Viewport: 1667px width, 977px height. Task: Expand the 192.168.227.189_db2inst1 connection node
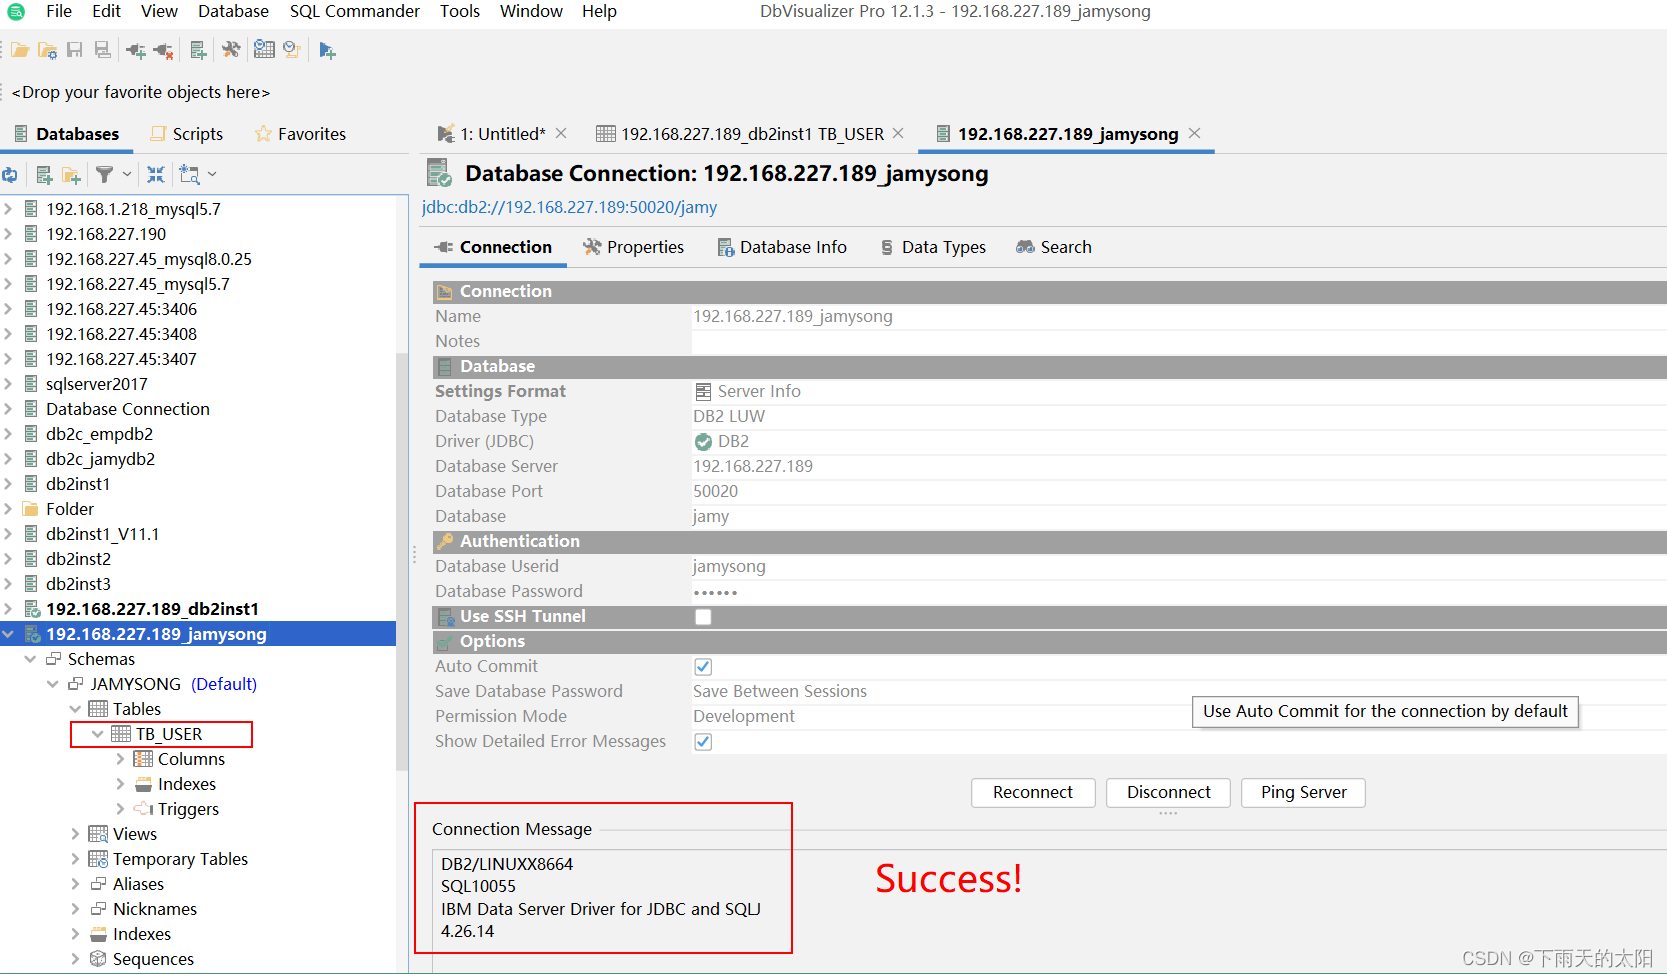tap(8, 609)
